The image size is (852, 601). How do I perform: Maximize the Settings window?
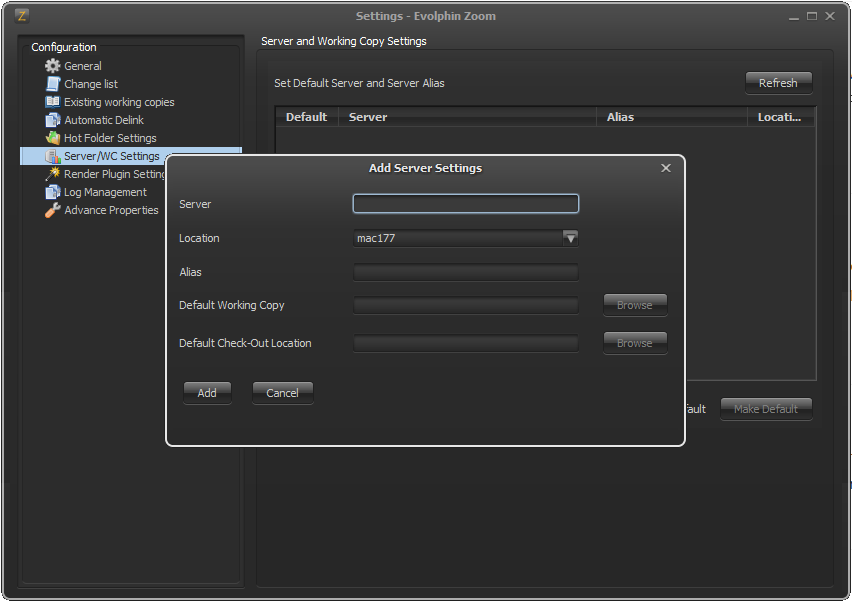(812, 16)
